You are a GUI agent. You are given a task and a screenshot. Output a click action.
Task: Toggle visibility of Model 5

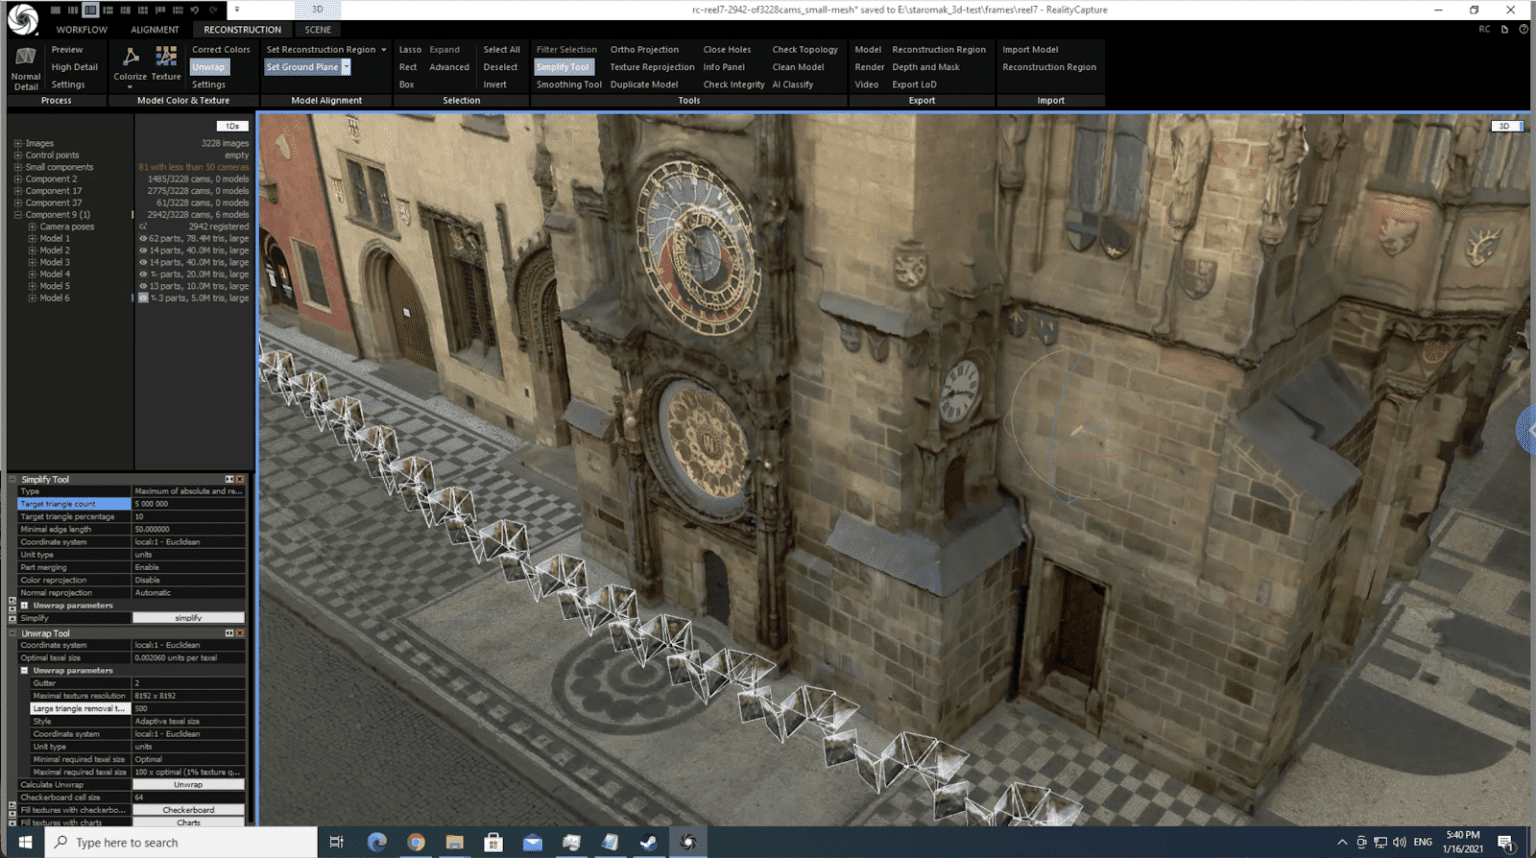click(x=143, y=285)
